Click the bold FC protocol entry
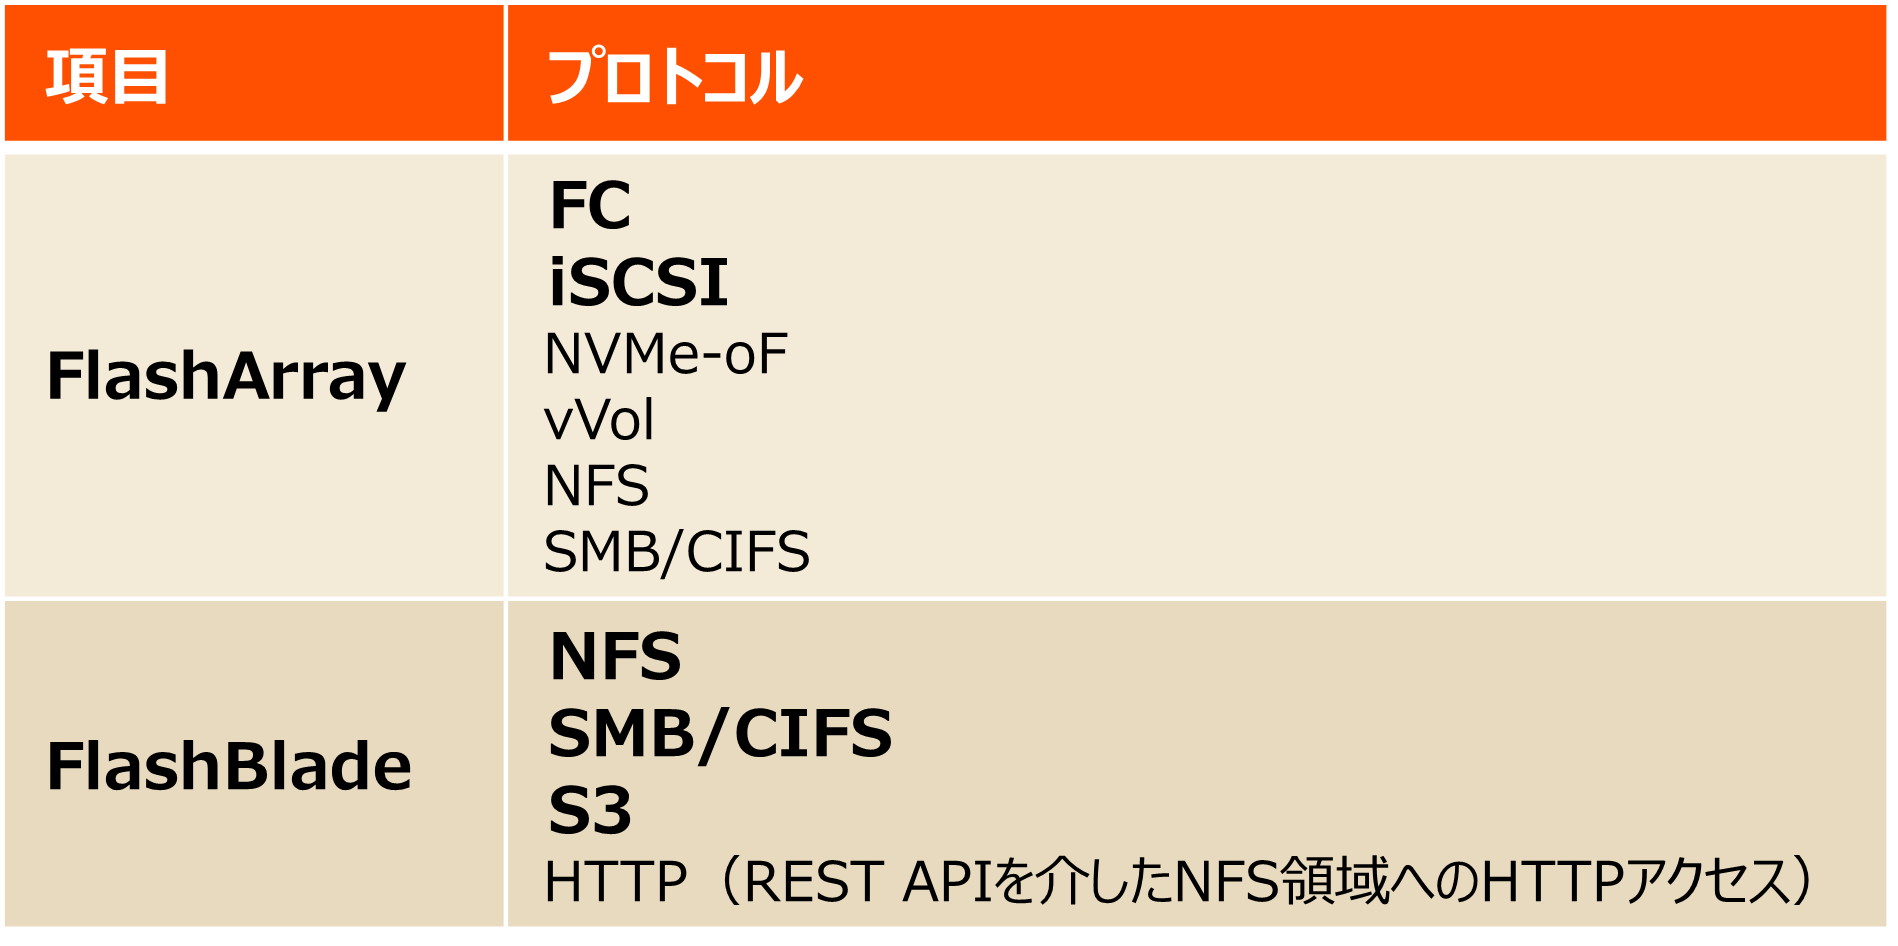 [x=590, y=206]
